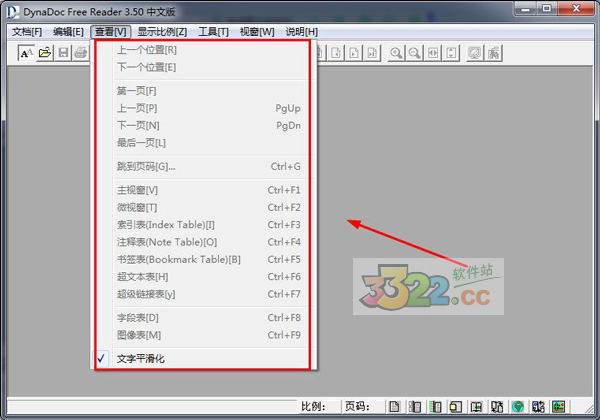
Task: Click the floppy disk save icon
Action: point(63,53)
